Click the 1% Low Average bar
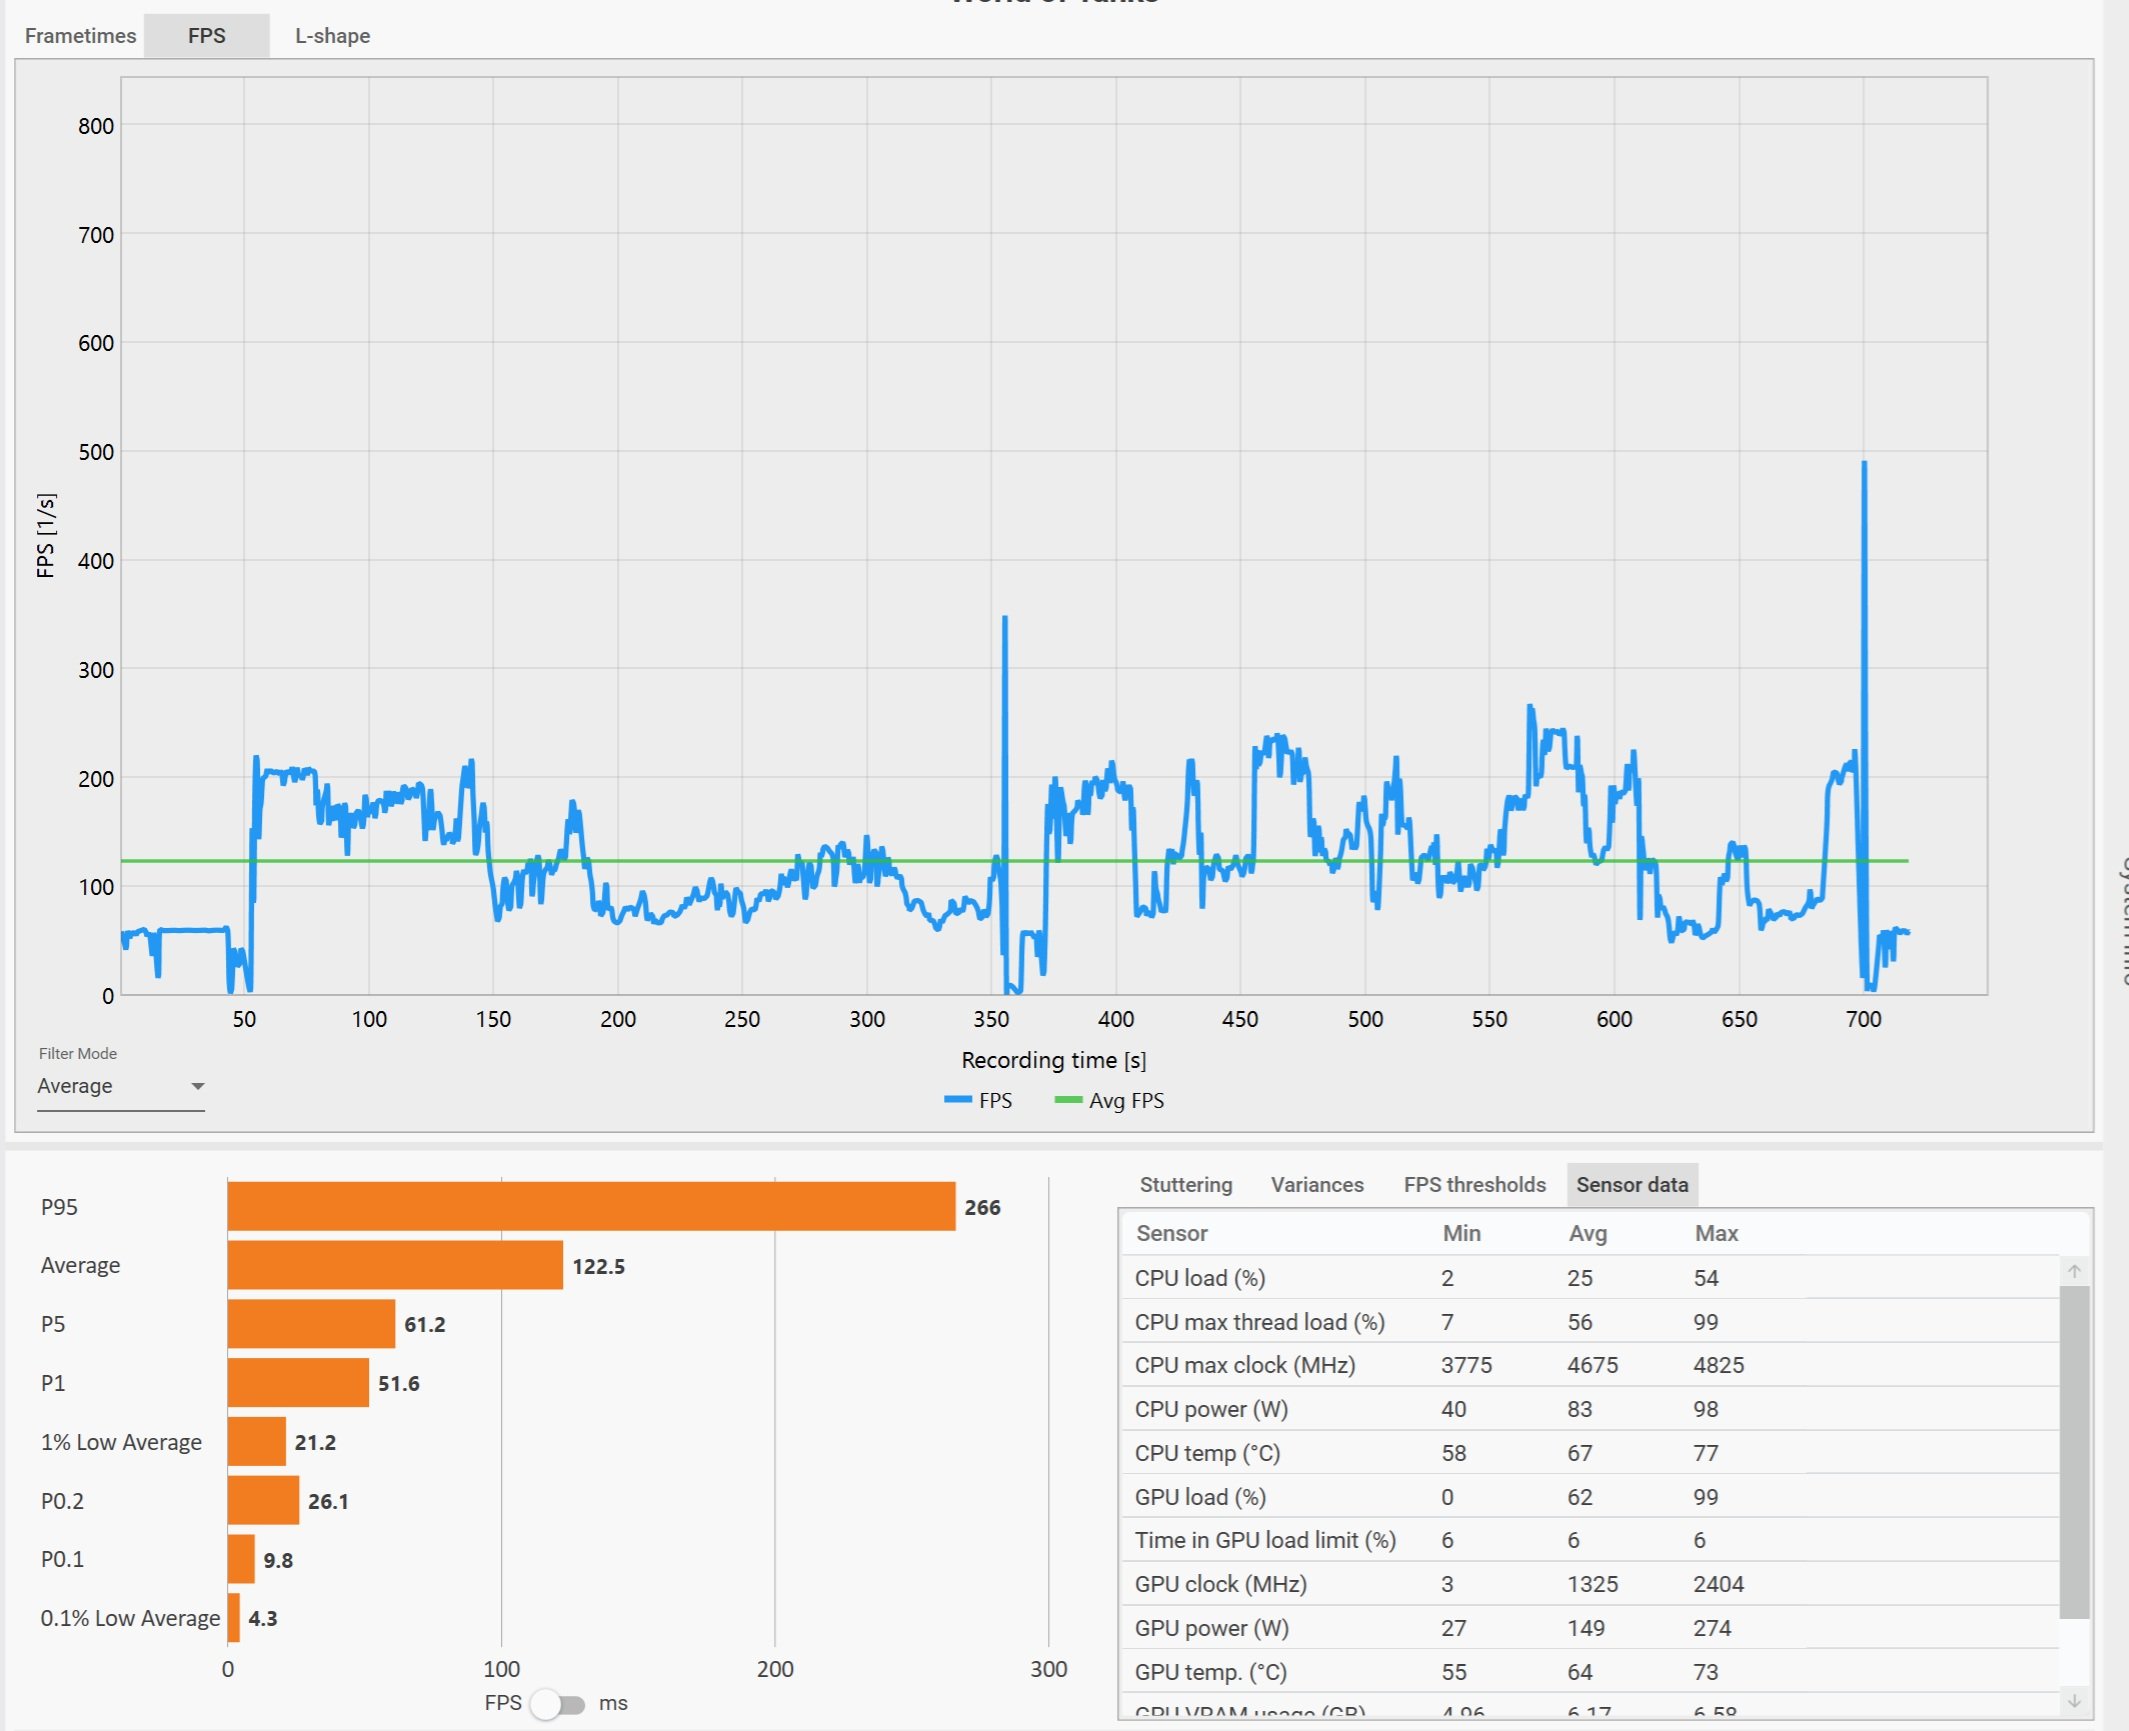 coord(256,1442)
